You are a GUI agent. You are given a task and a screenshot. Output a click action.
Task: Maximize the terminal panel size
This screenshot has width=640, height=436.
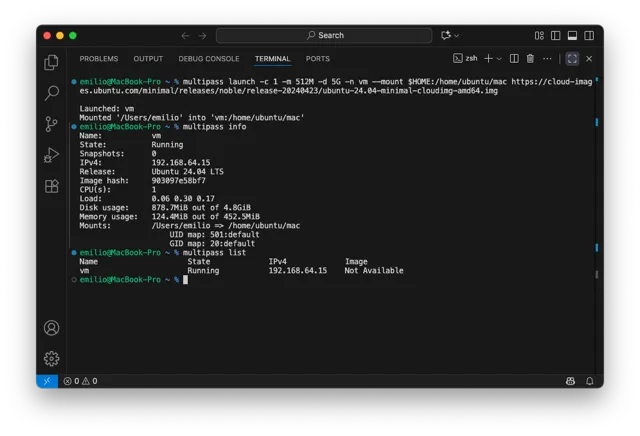tap(573, 59)
